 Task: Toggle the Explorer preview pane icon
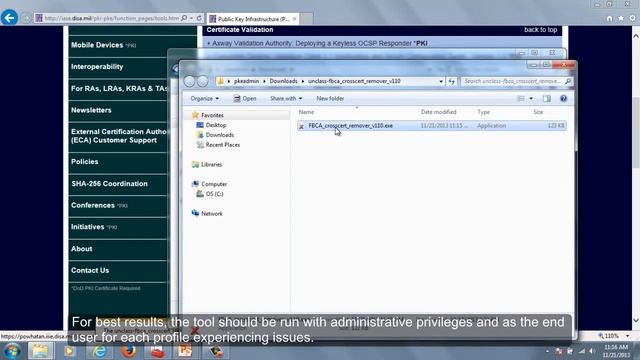[x=547, y=98]
